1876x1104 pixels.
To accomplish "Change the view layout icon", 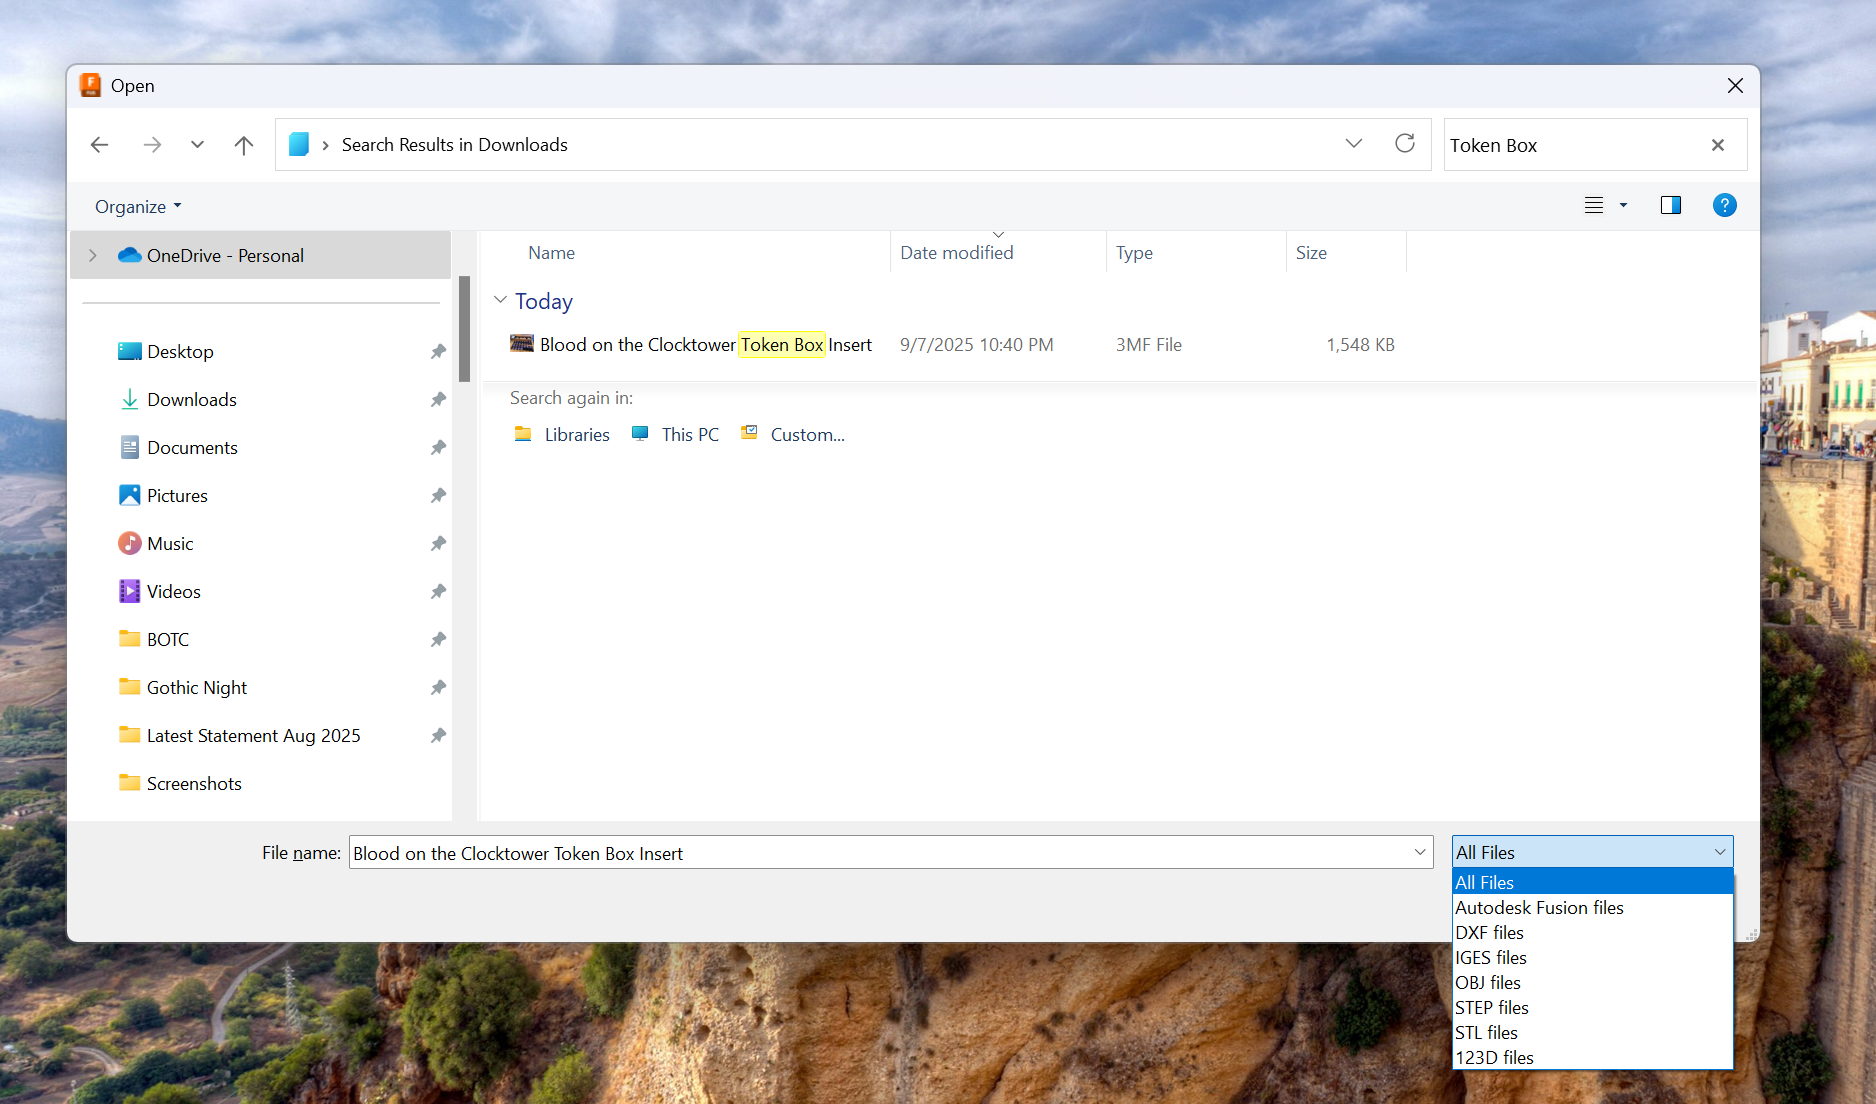I will tap(1594, 205).
